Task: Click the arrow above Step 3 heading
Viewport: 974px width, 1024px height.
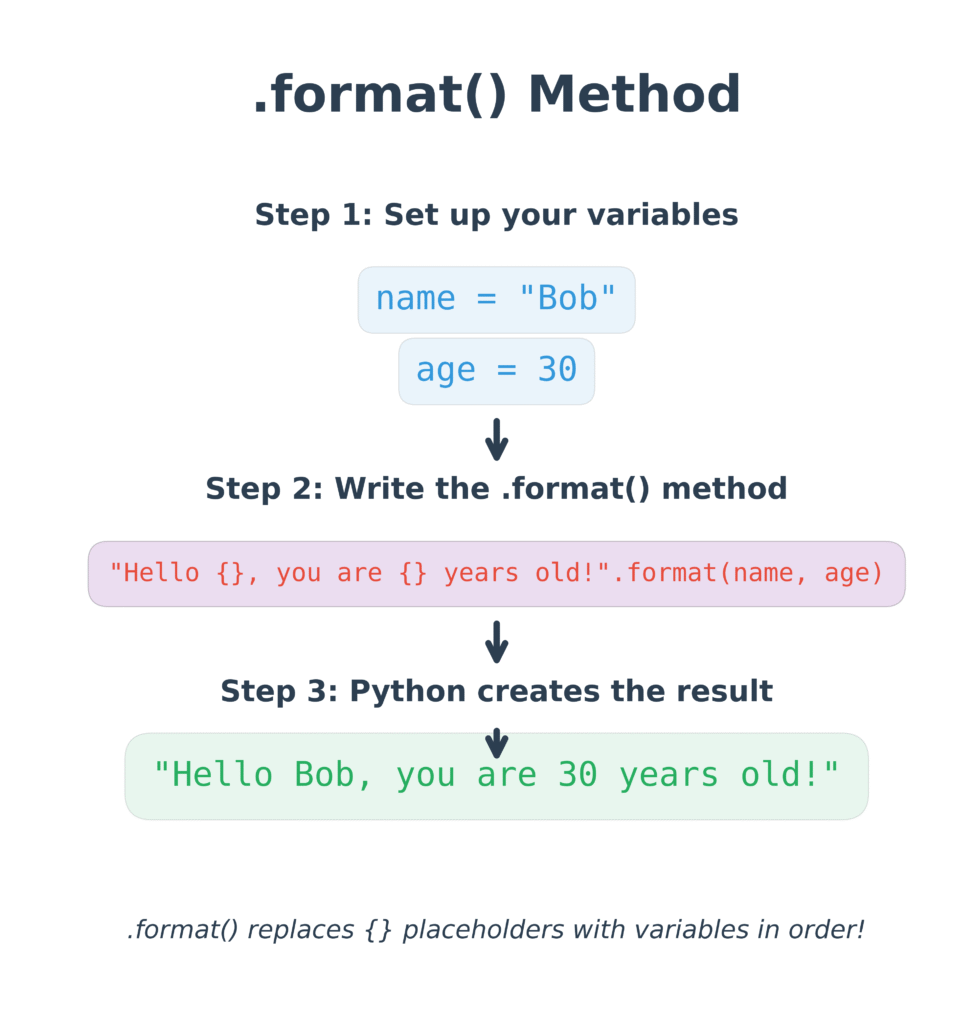Action: [496, 642]
